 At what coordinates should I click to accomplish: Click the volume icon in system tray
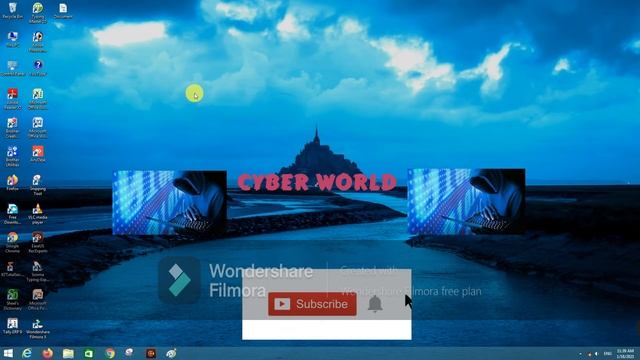(x=596, y=353)
